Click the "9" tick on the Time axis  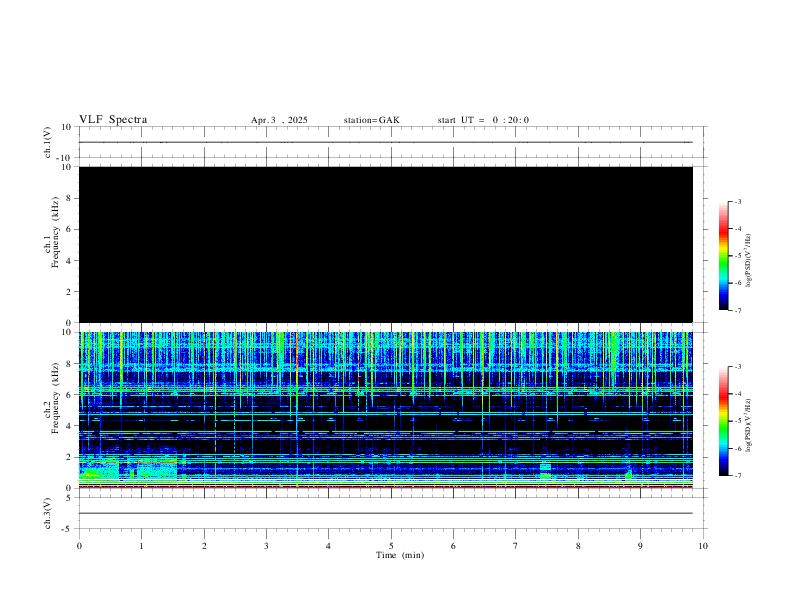pos(640,546)
